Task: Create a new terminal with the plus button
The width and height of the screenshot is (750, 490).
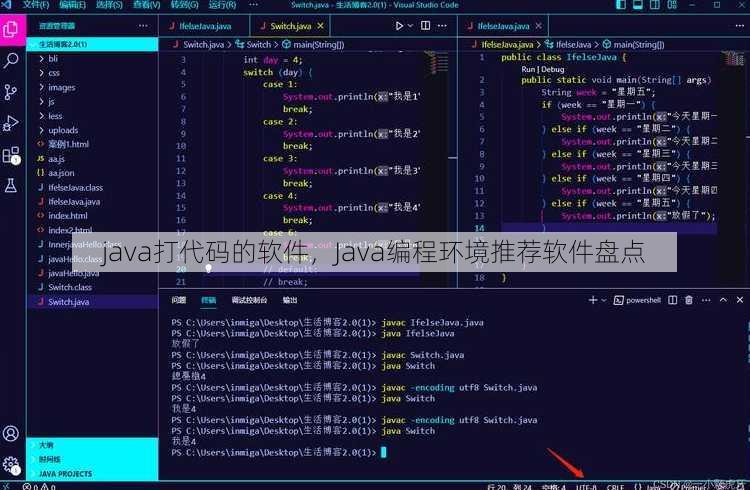Action: pyautogui.click(x=593, y=300)
